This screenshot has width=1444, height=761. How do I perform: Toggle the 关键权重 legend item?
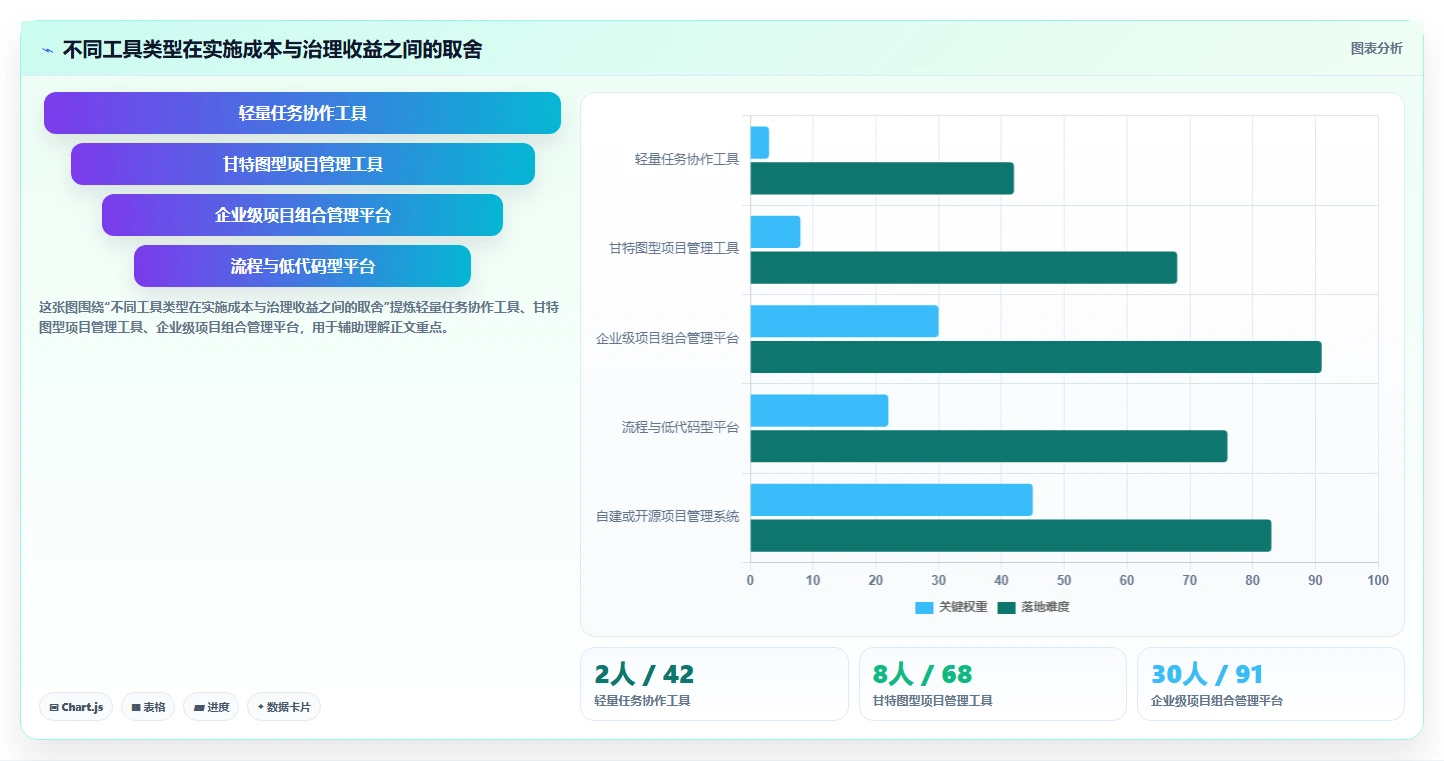tap(951, 607)
